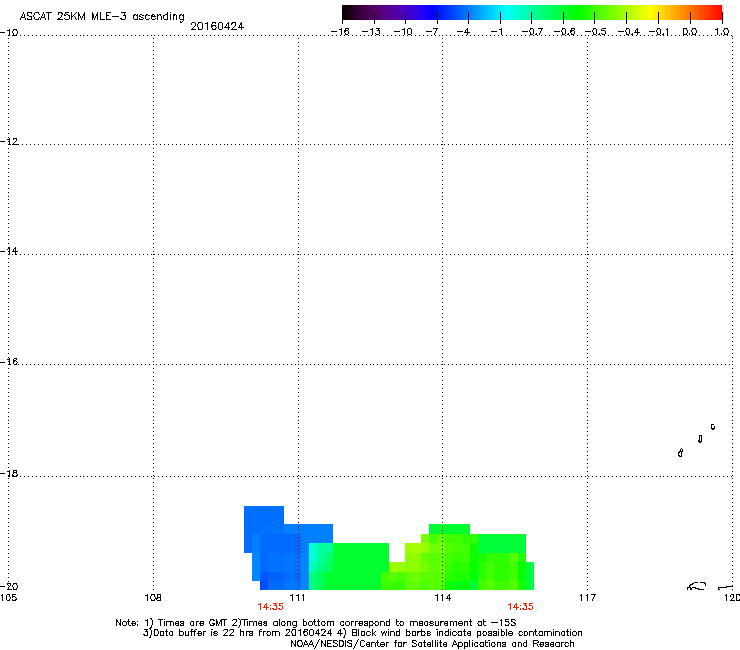The width and height of the screenshot is (740, 650).
Task: Click the latitude axis label -18
Action: point(9,473)
